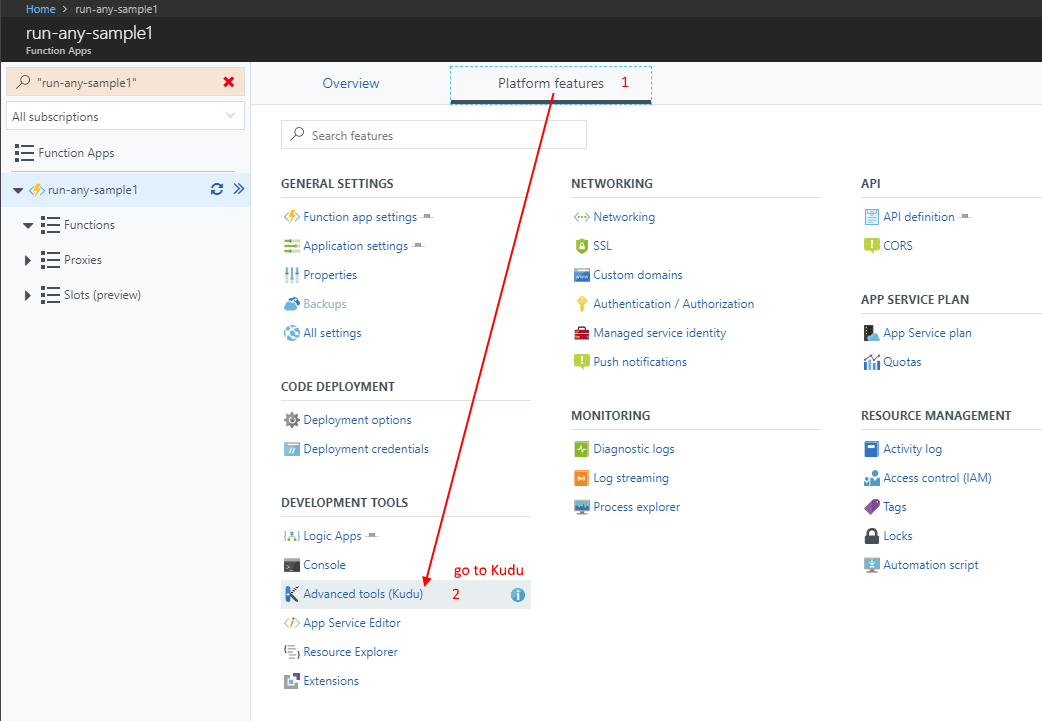Expand the Proxies tree node
Screen dimensions: 1042x721
tap(28, 260)
